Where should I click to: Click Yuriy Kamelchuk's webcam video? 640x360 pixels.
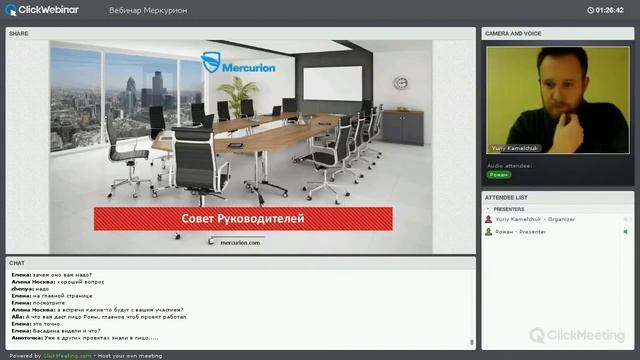tap(558, 100)
